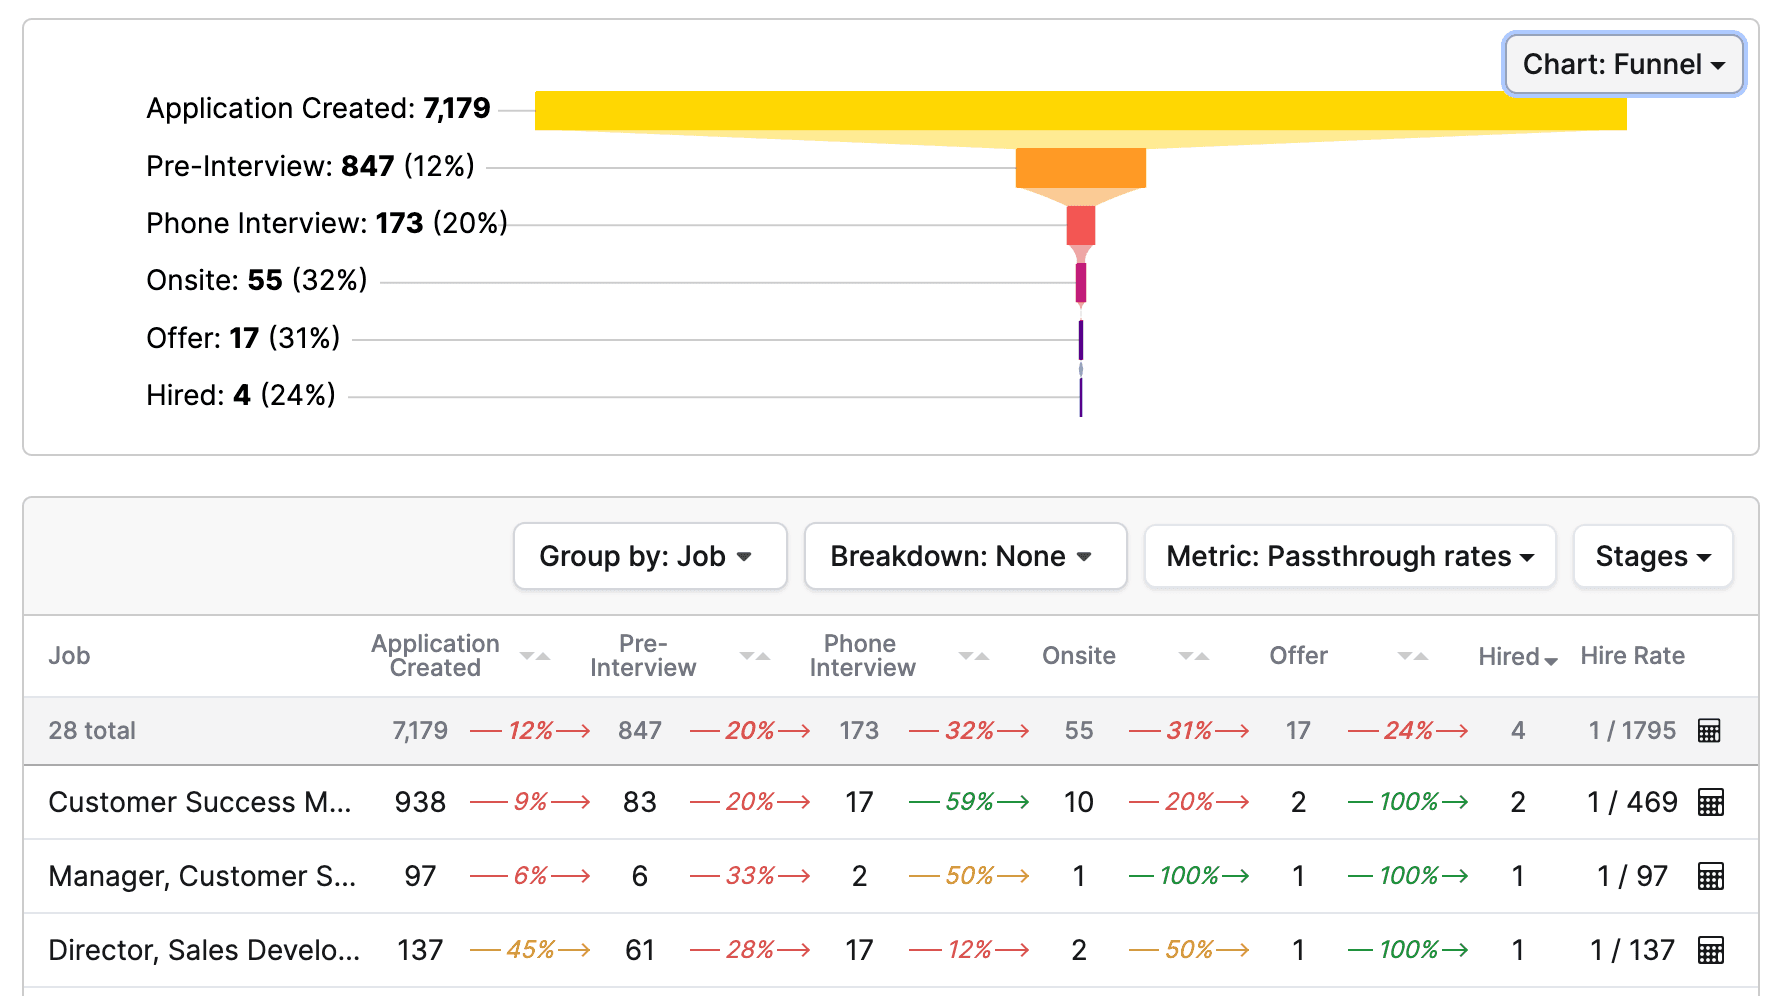
Task: Click the yellow Application Created funnel bar
Action: point(1080,110)
